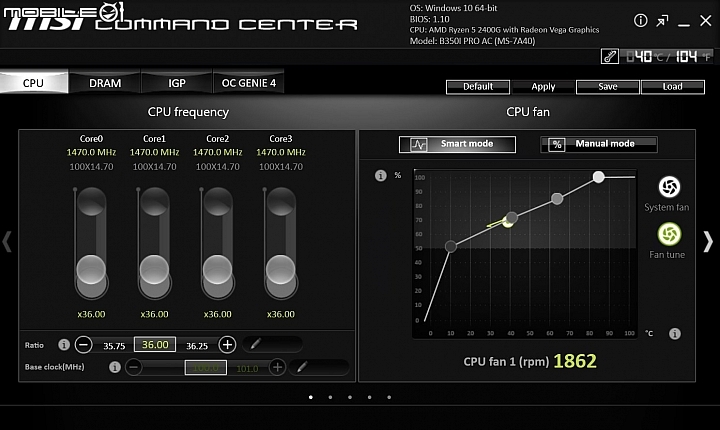Click the detach window arrow icon

coord(662,21)
